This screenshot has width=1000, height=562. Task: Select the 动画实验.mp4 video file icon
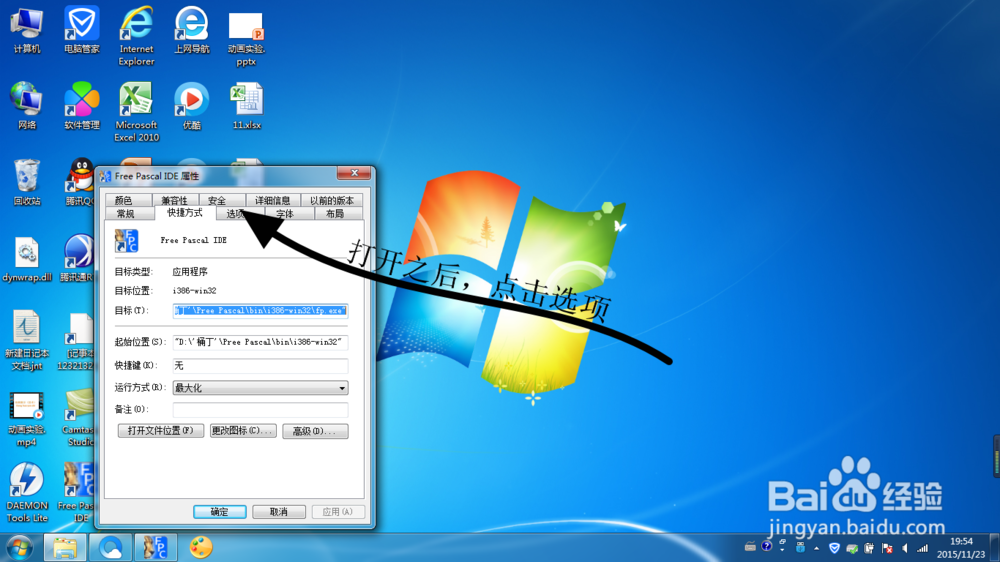26,418
